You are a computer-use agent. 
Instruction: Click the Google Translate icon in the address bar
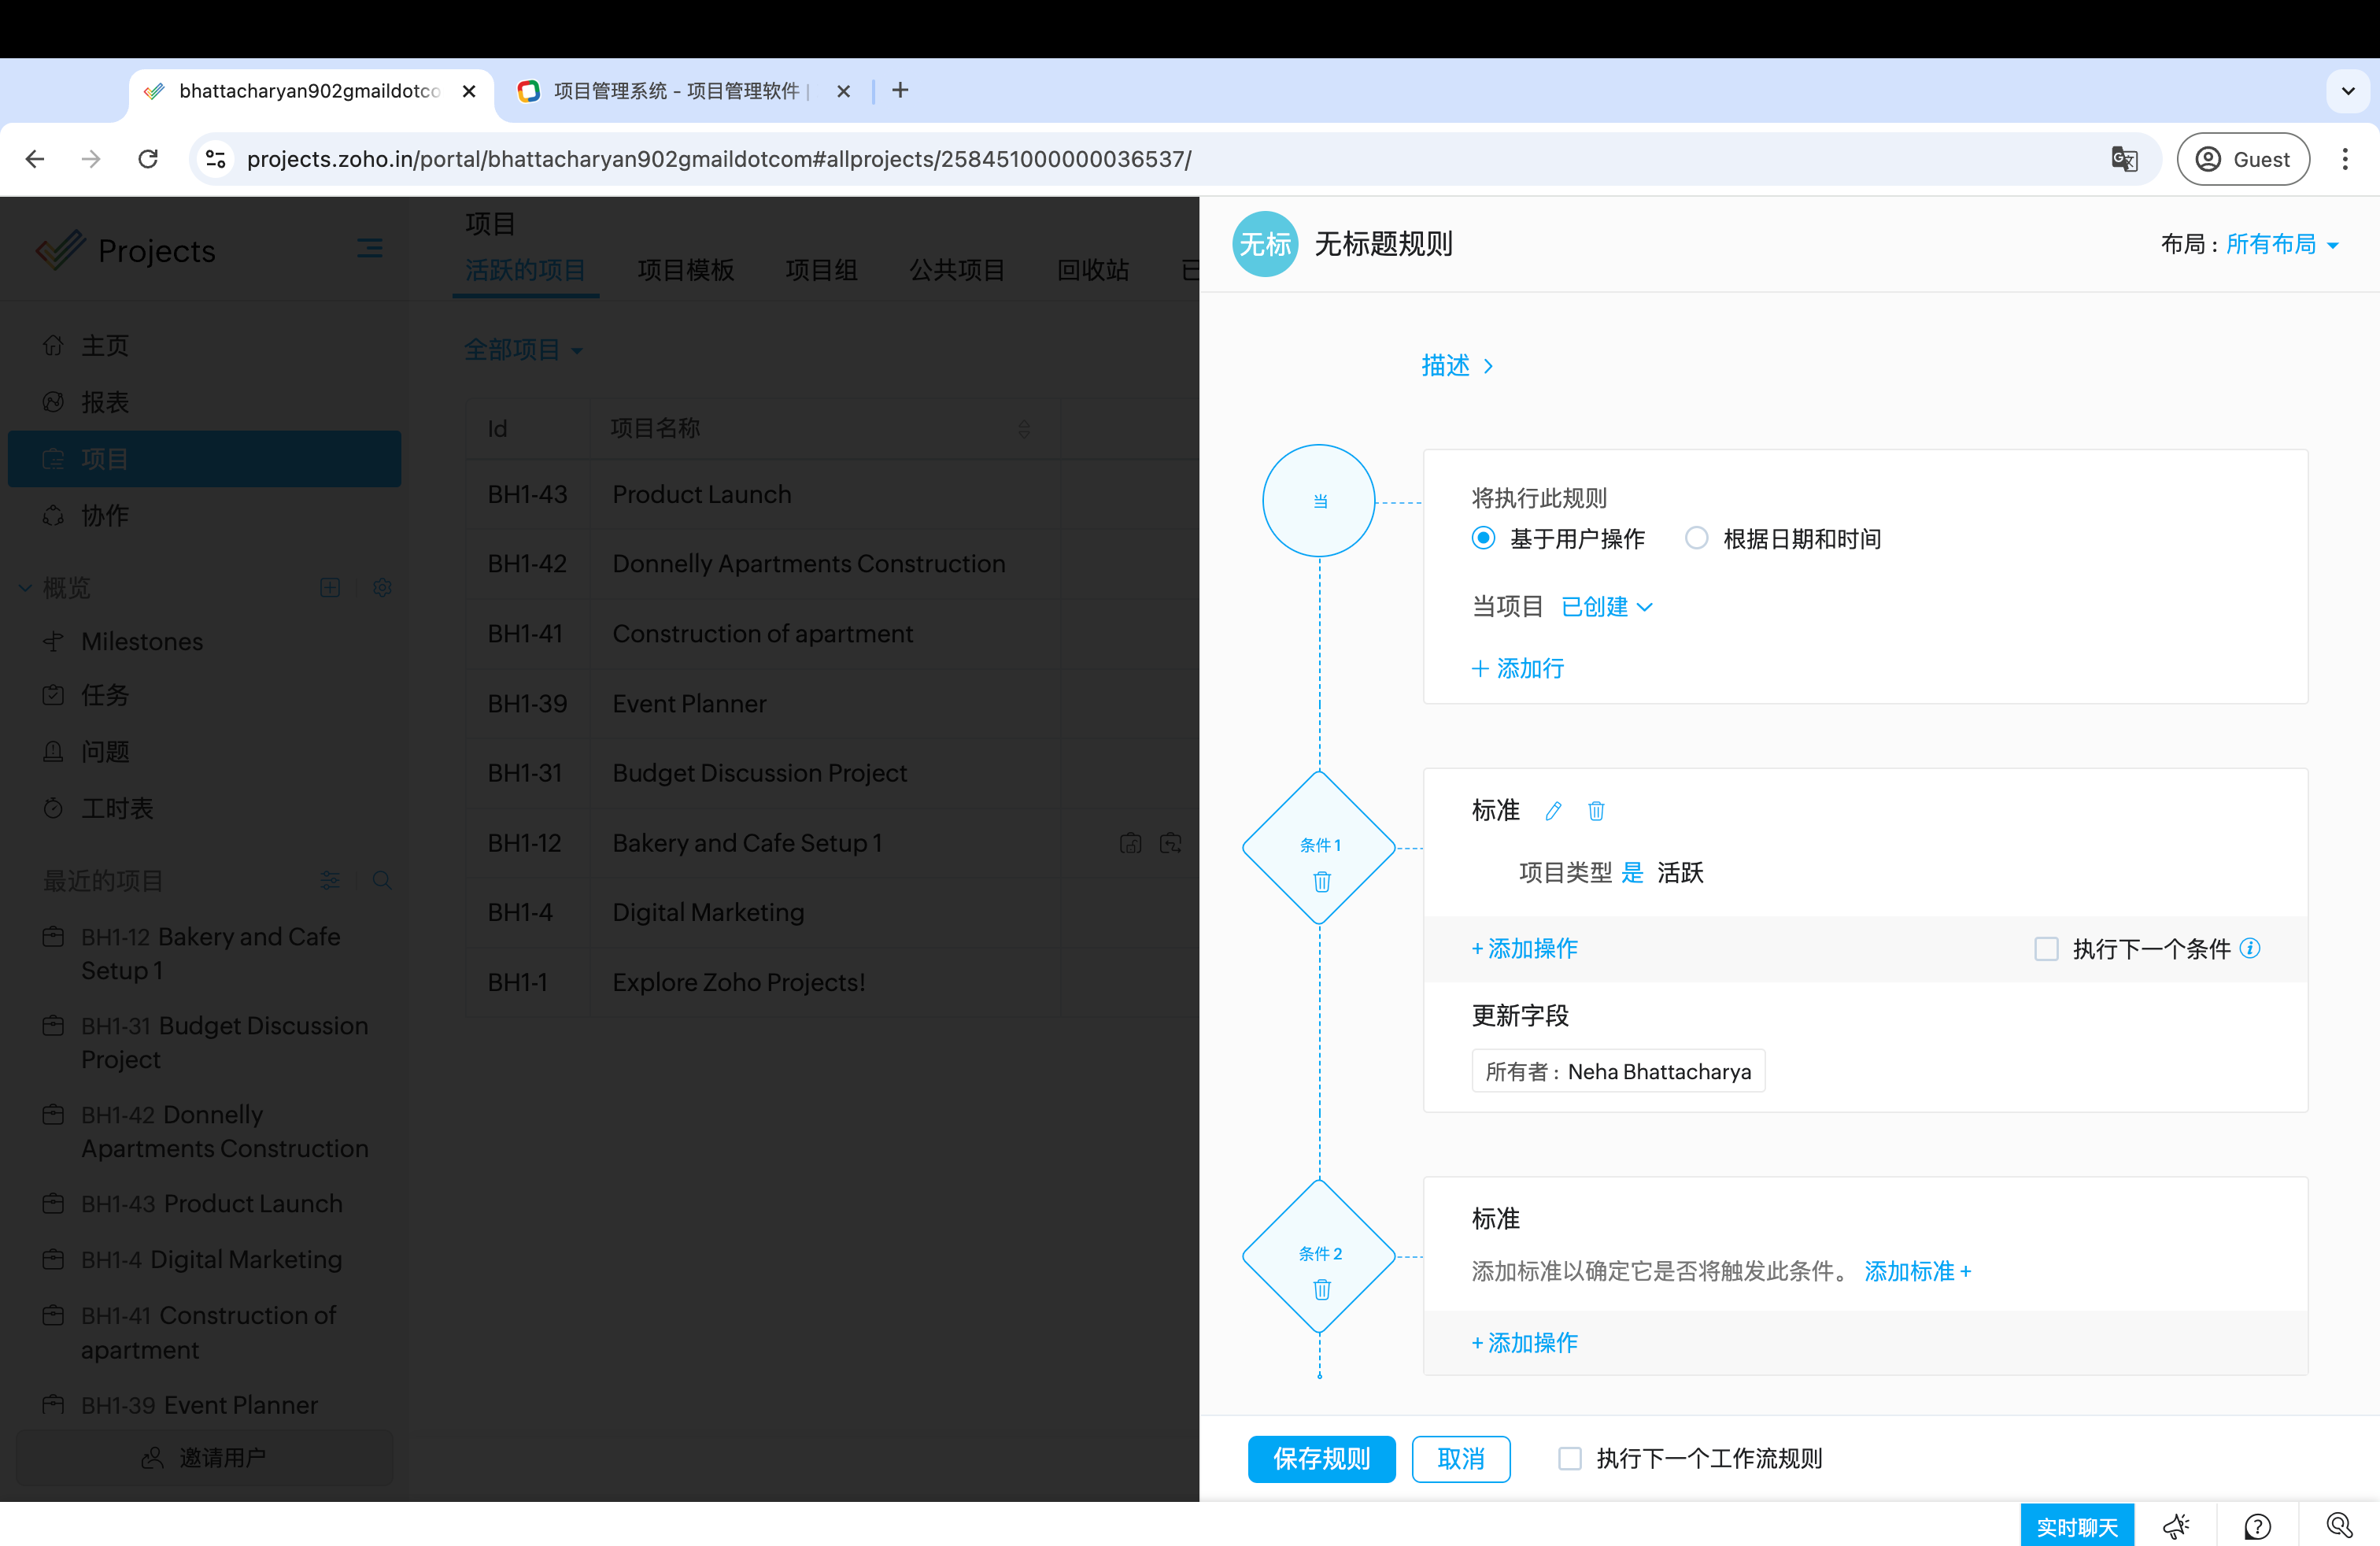2124,159
